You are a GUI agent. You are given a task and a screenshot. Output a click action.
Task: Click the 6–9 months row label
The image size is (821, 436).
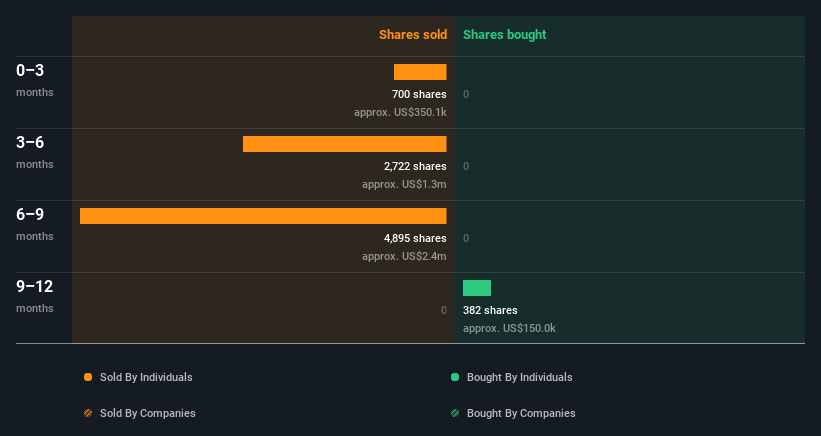[x=35, y=225]
